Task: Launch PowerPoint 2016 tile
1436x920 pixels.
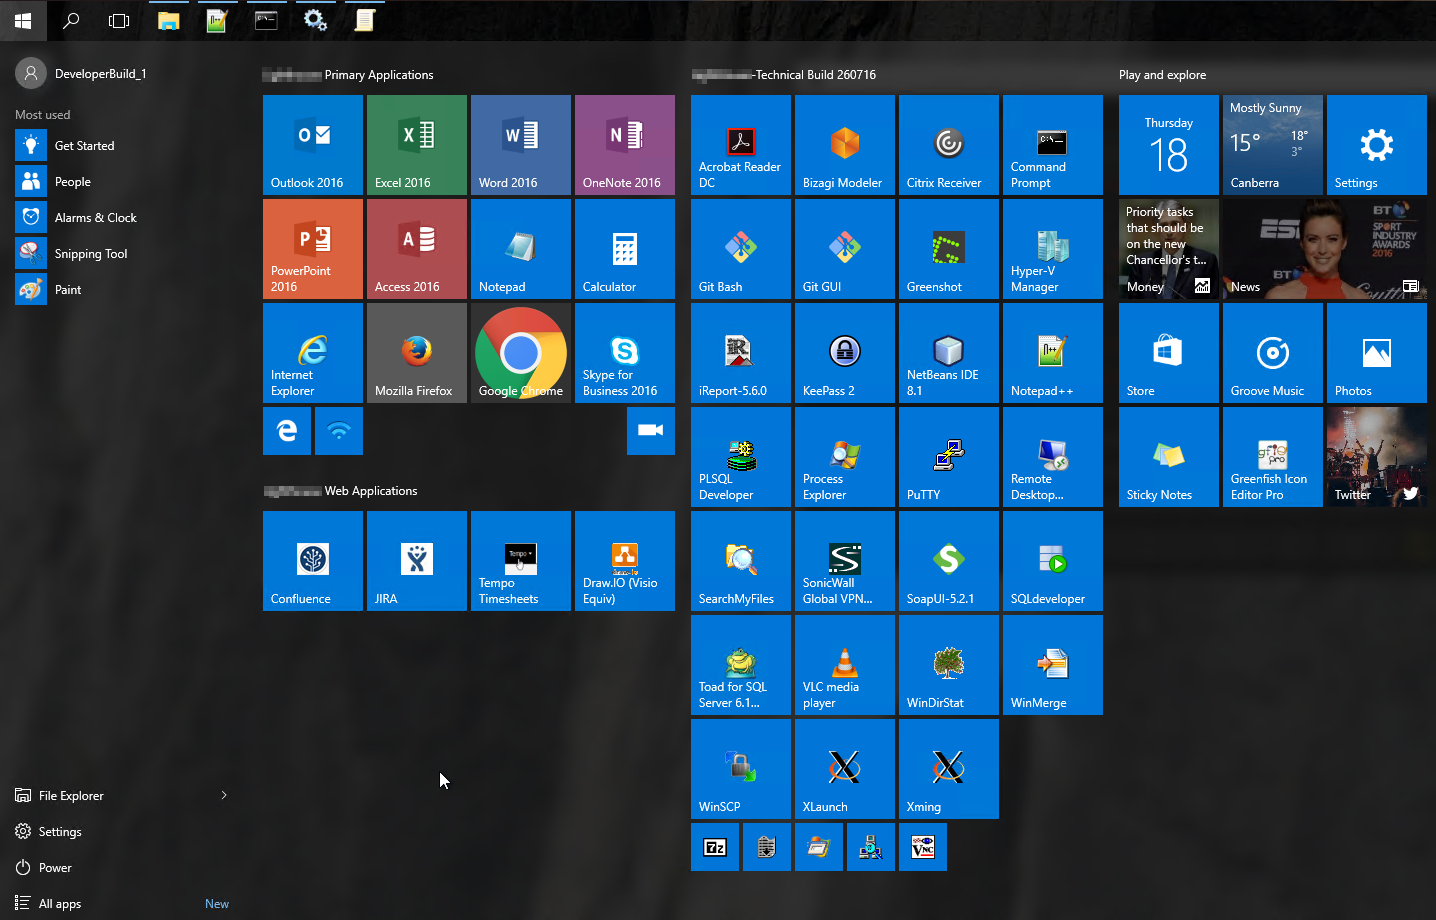Action: pyautogui.click(x=313, y=249)
